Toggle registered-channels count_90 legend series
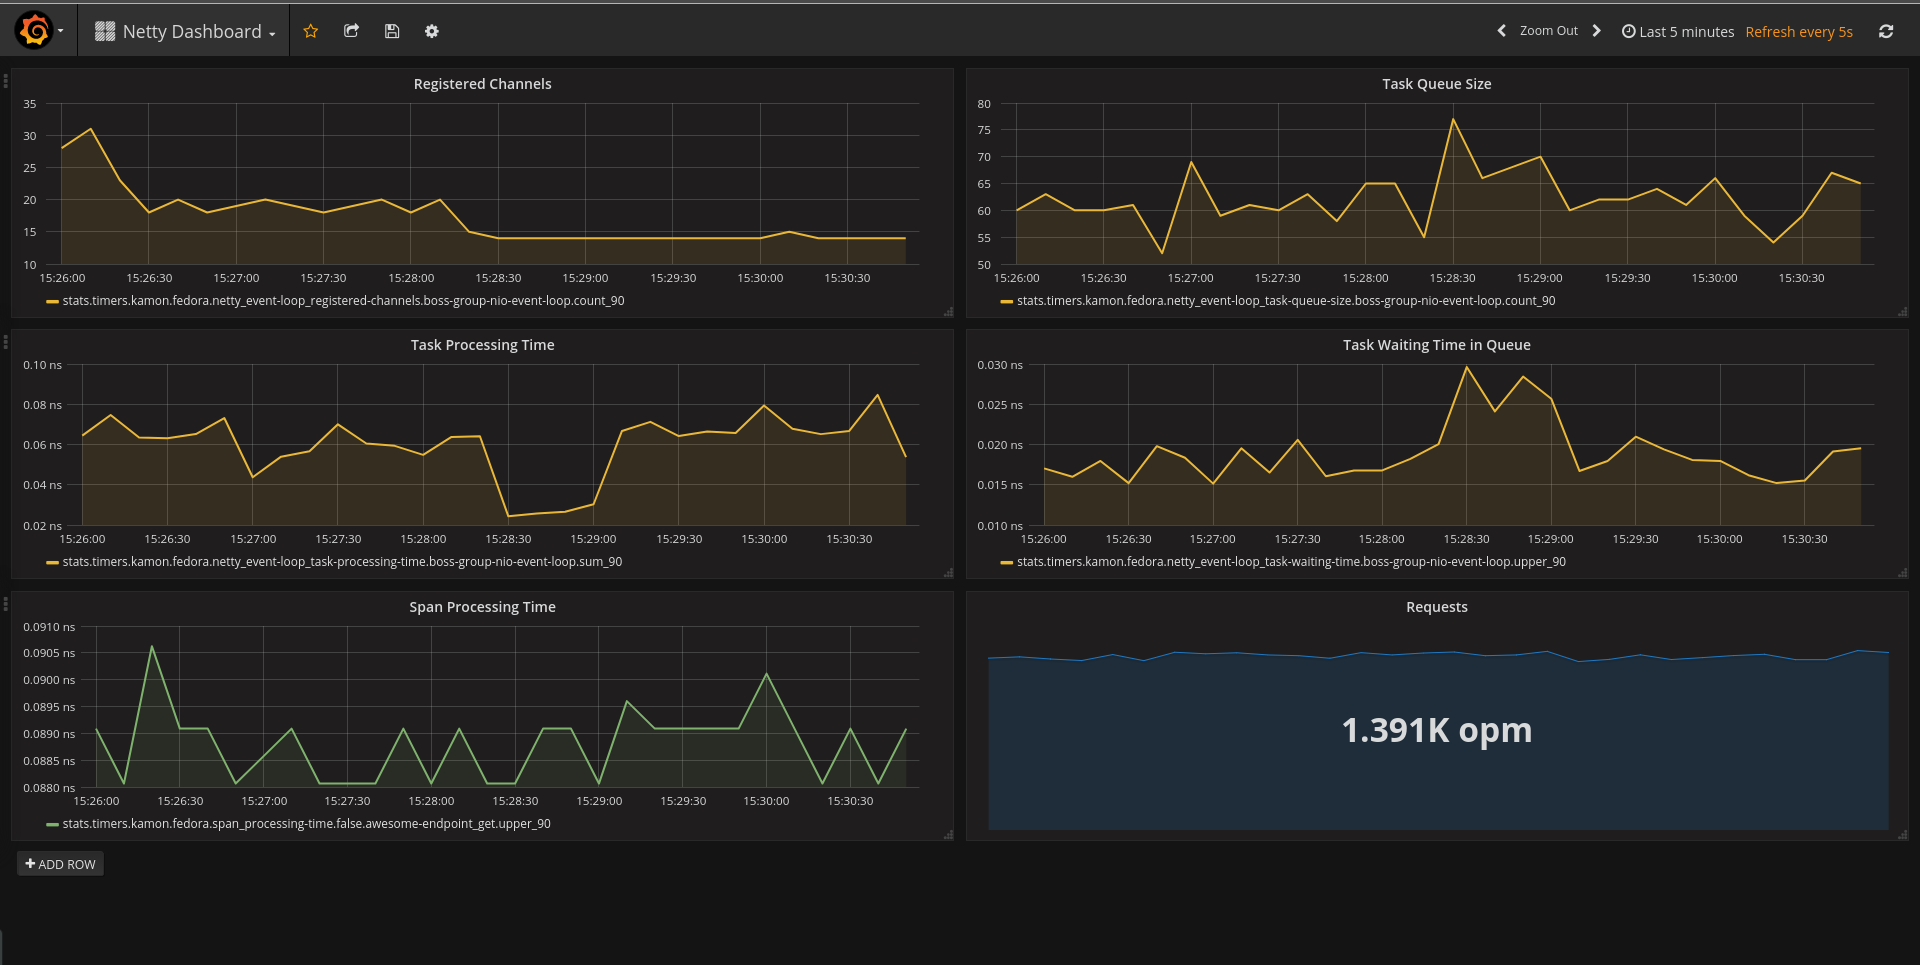 click(343, 301)
